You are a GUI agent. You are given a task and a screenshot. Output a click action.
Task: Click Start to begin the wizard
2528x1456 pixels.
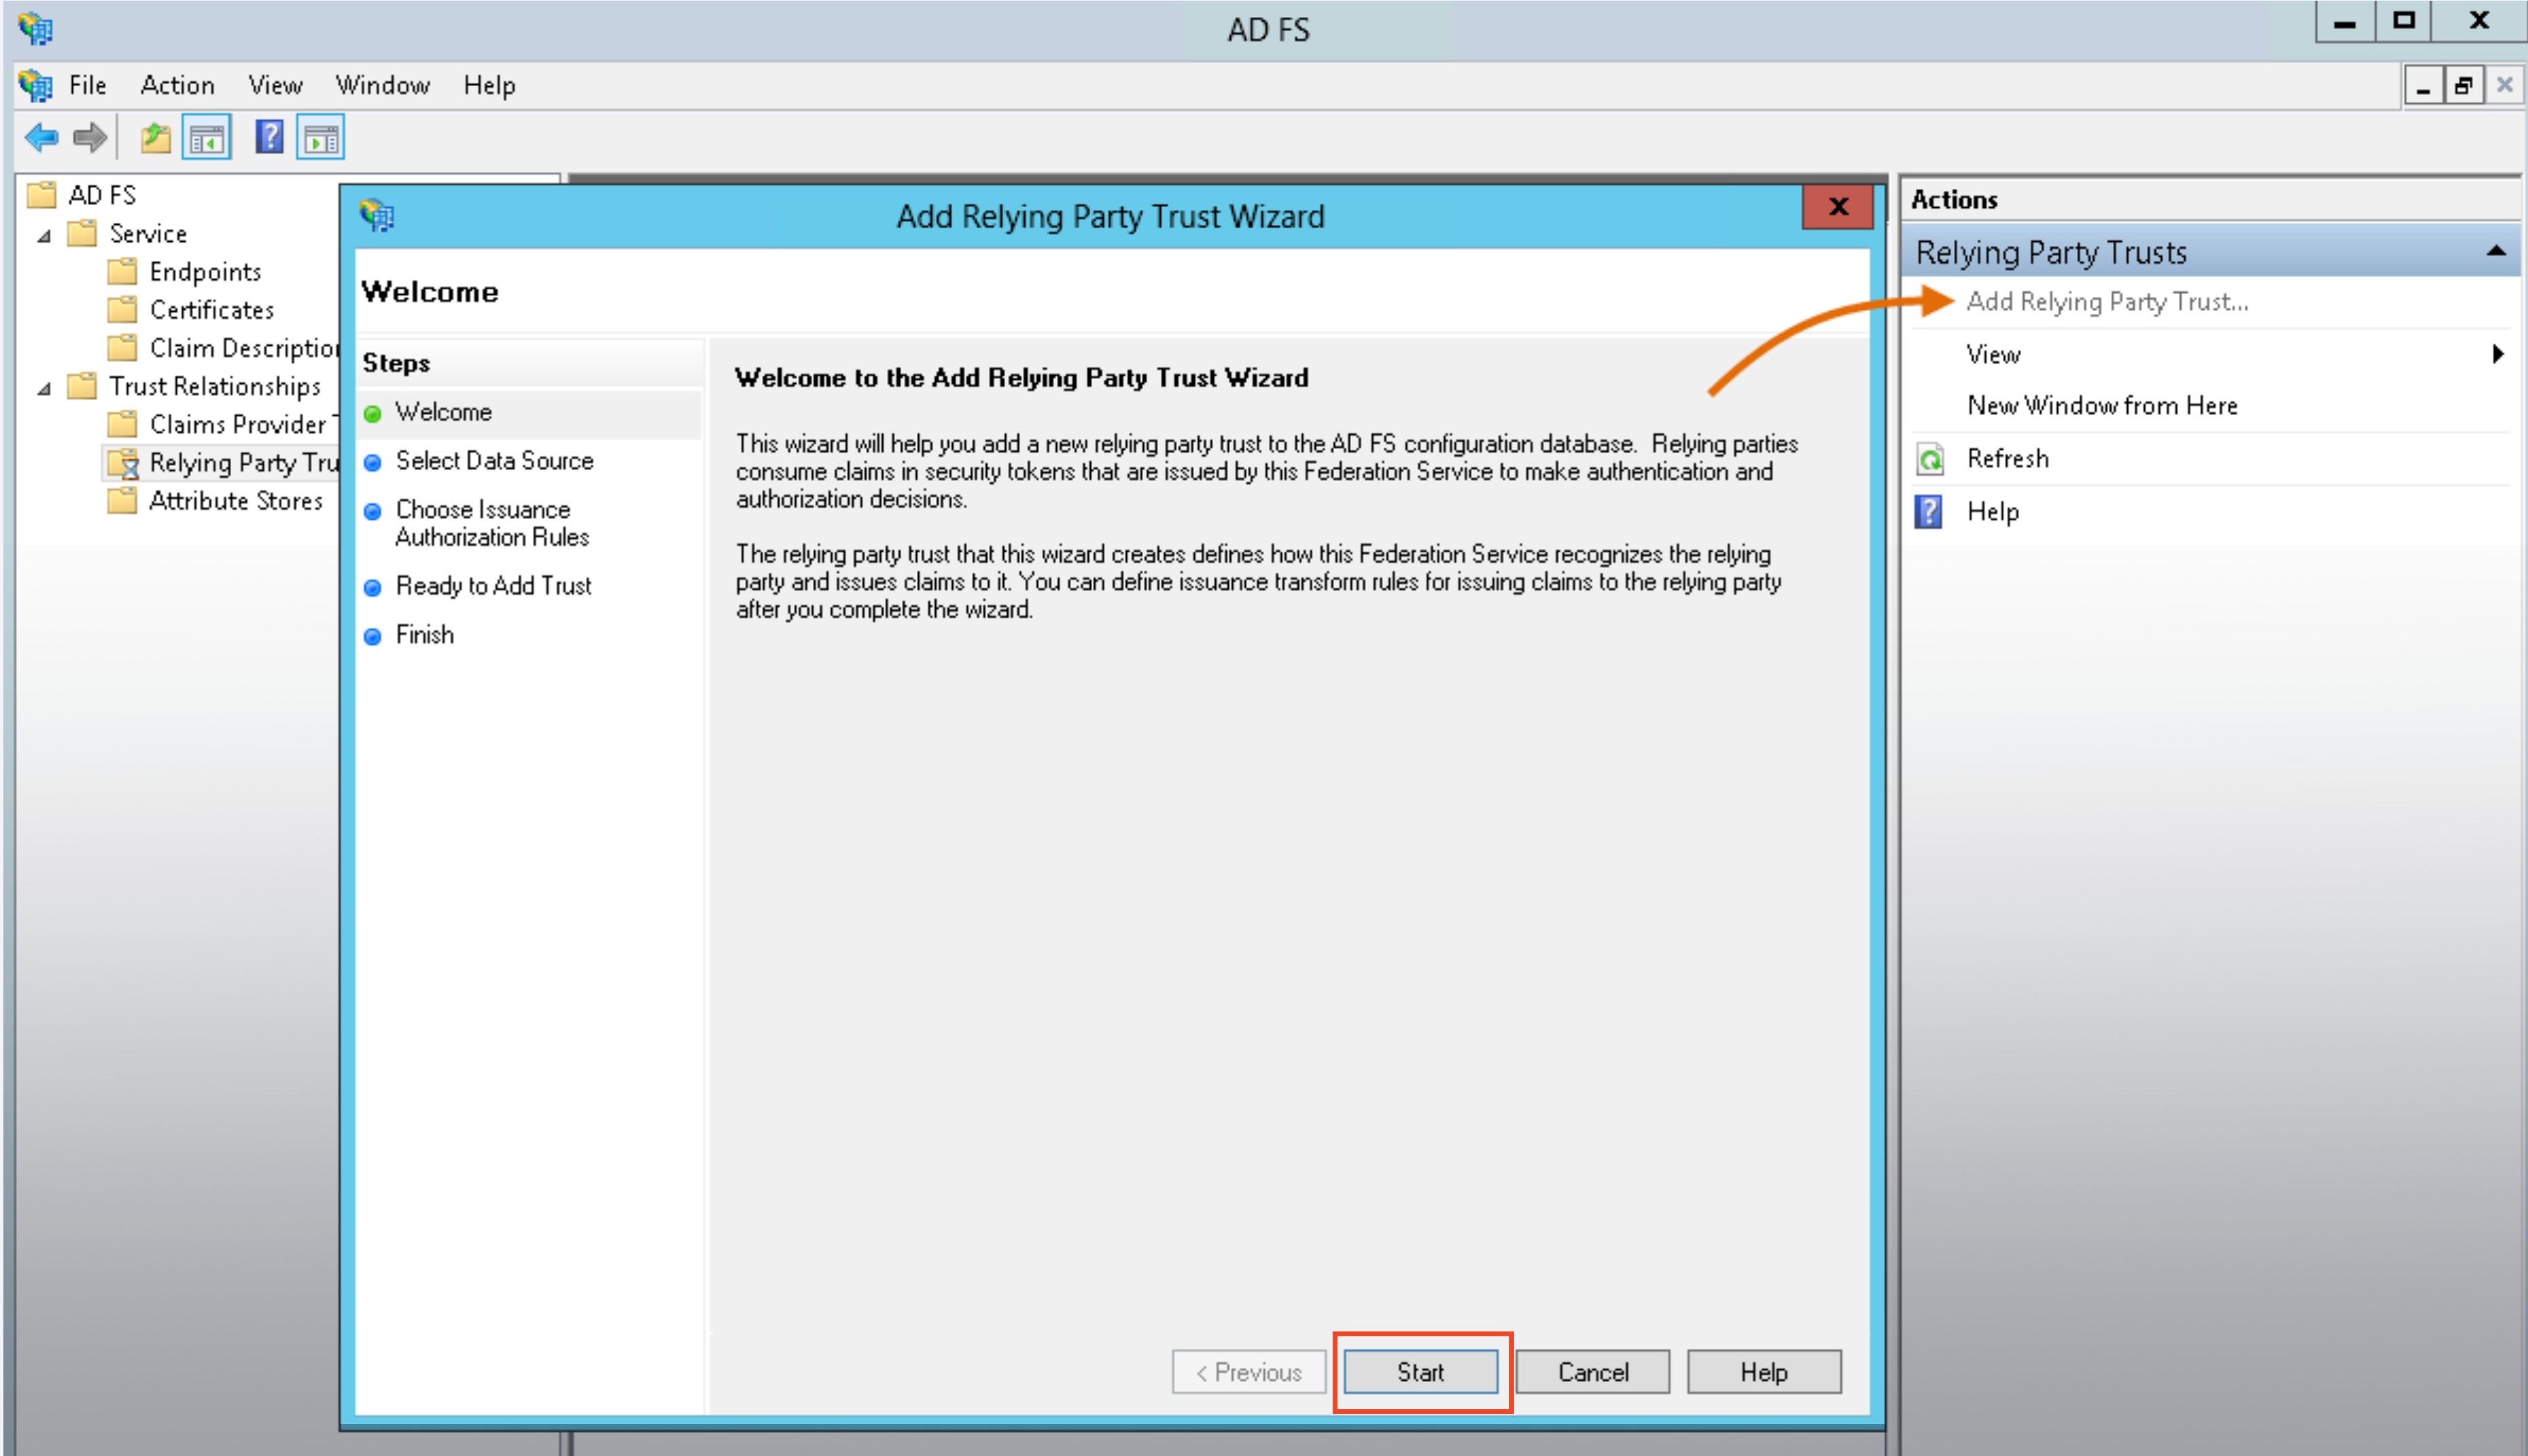click(1420, 1372)
